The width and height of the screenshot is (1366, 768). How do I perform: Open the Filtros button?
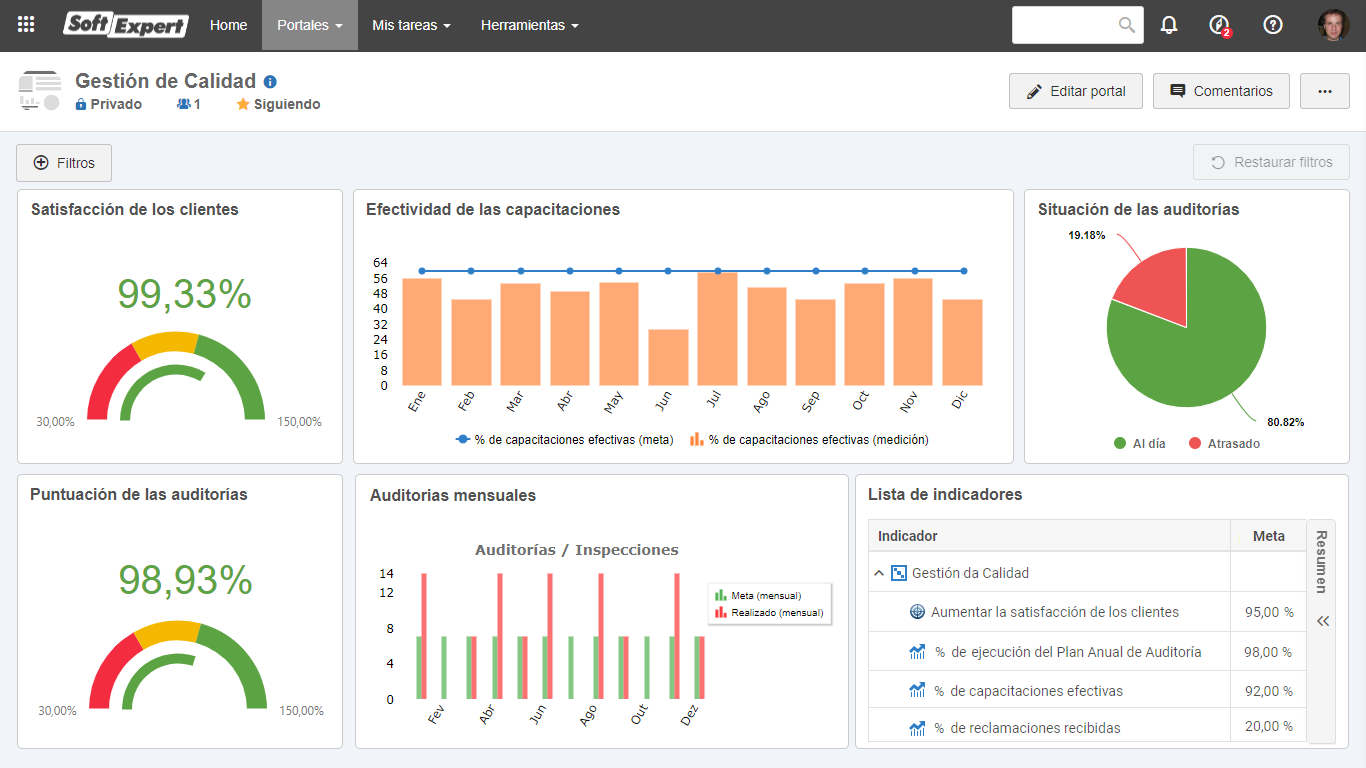[x=64, y=163]
